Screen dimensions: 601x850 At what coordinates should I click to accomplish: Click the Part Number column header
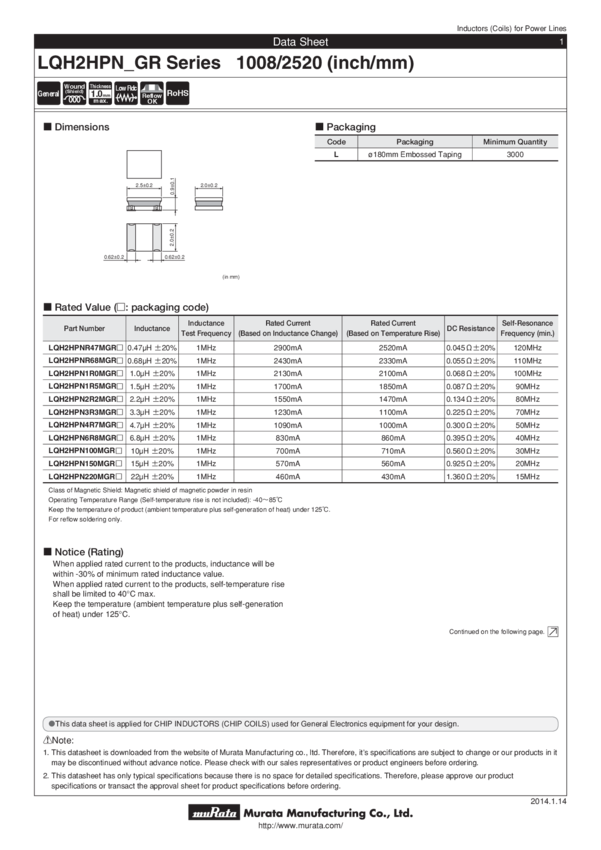(x=84, y=329)
